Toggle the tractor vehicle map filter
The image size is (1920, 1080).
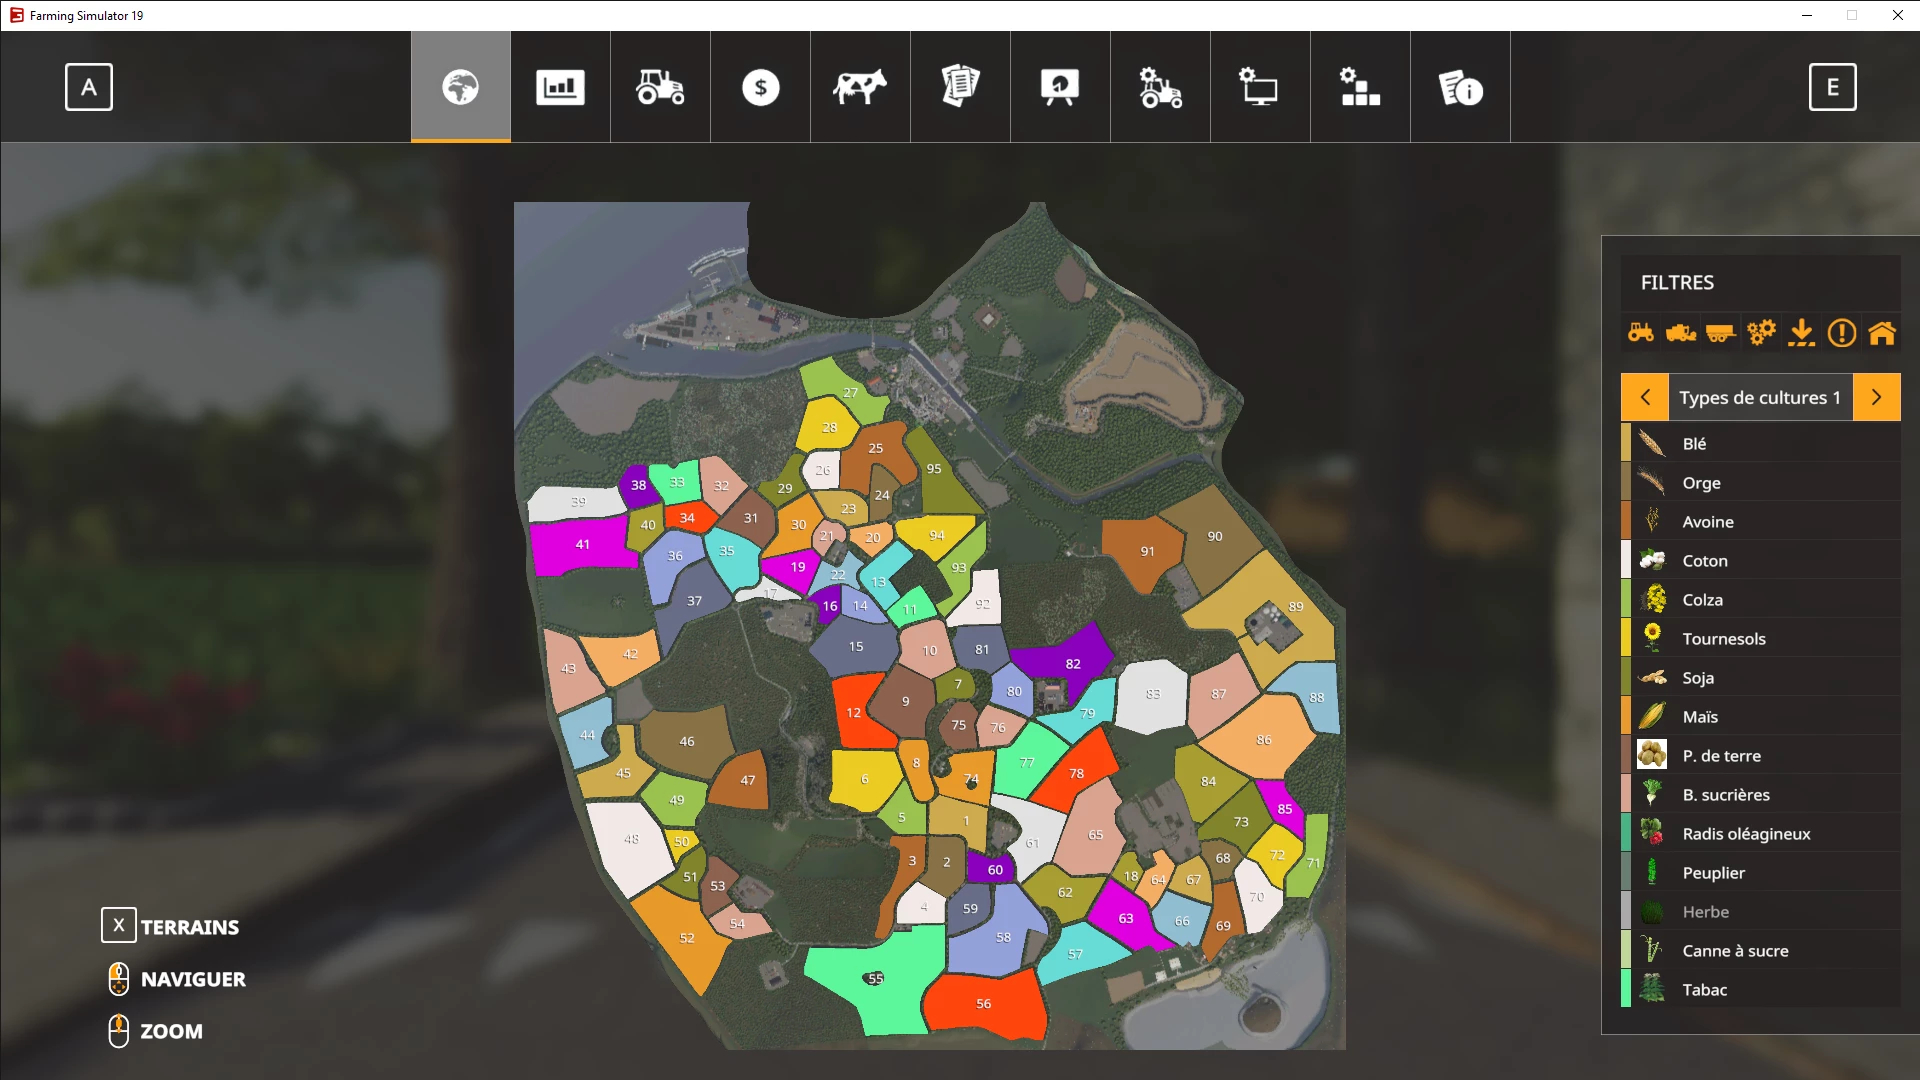pos(1641,332)
